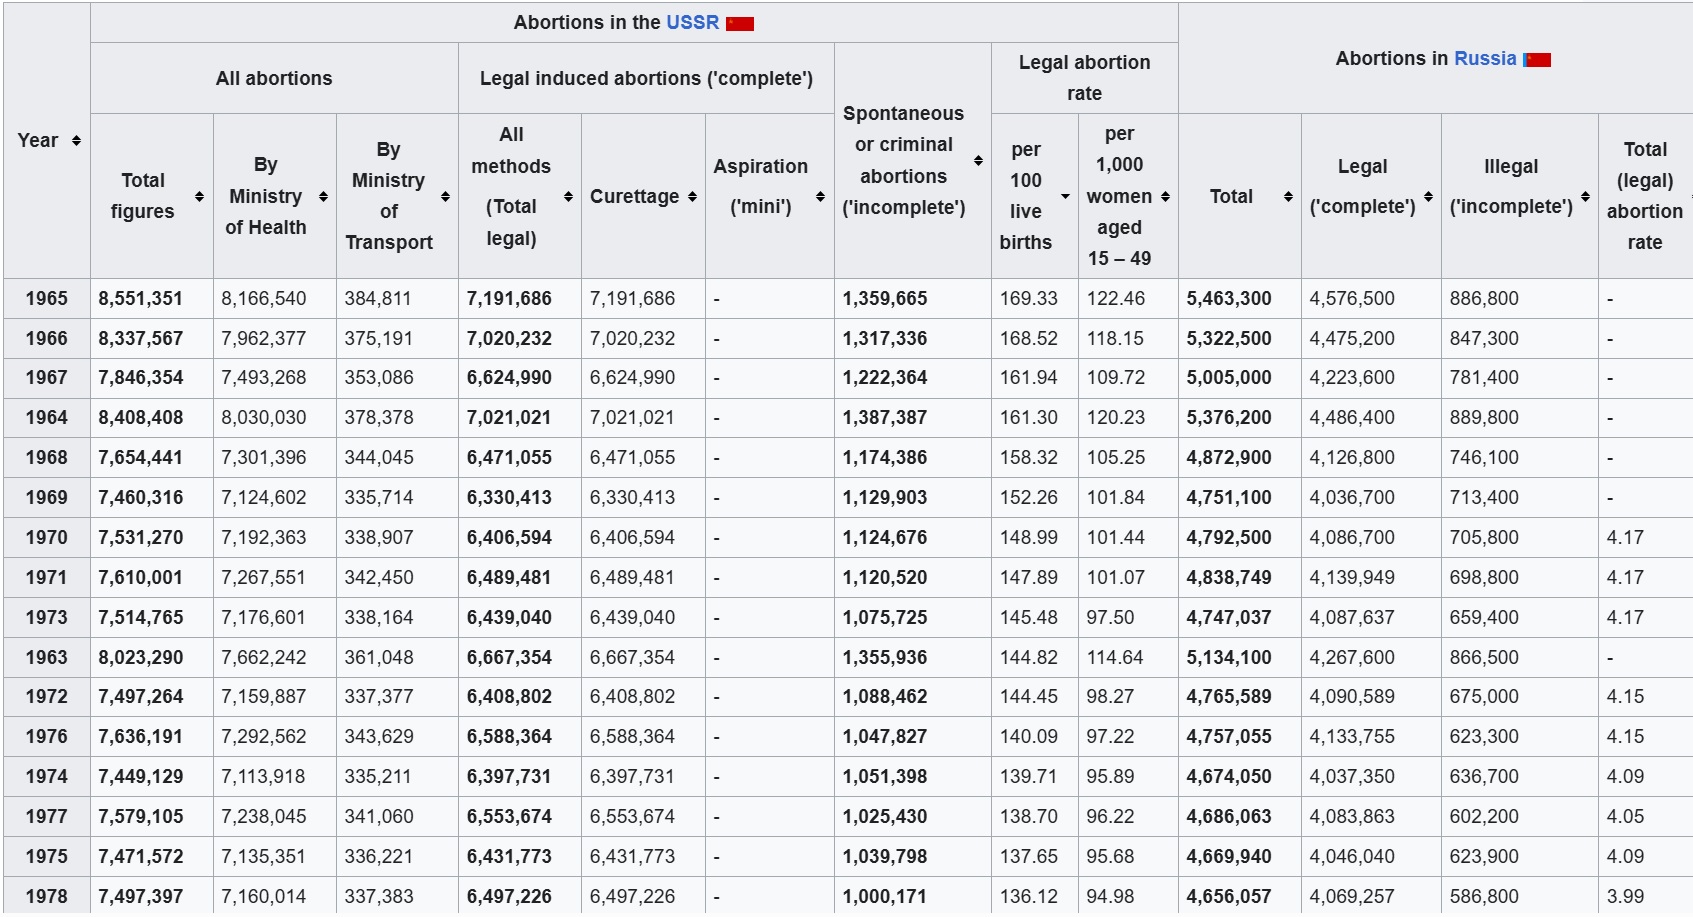Sort Russia Total column arrows
Viewport: 1693px width, 917px height.
coord(1288,196)
